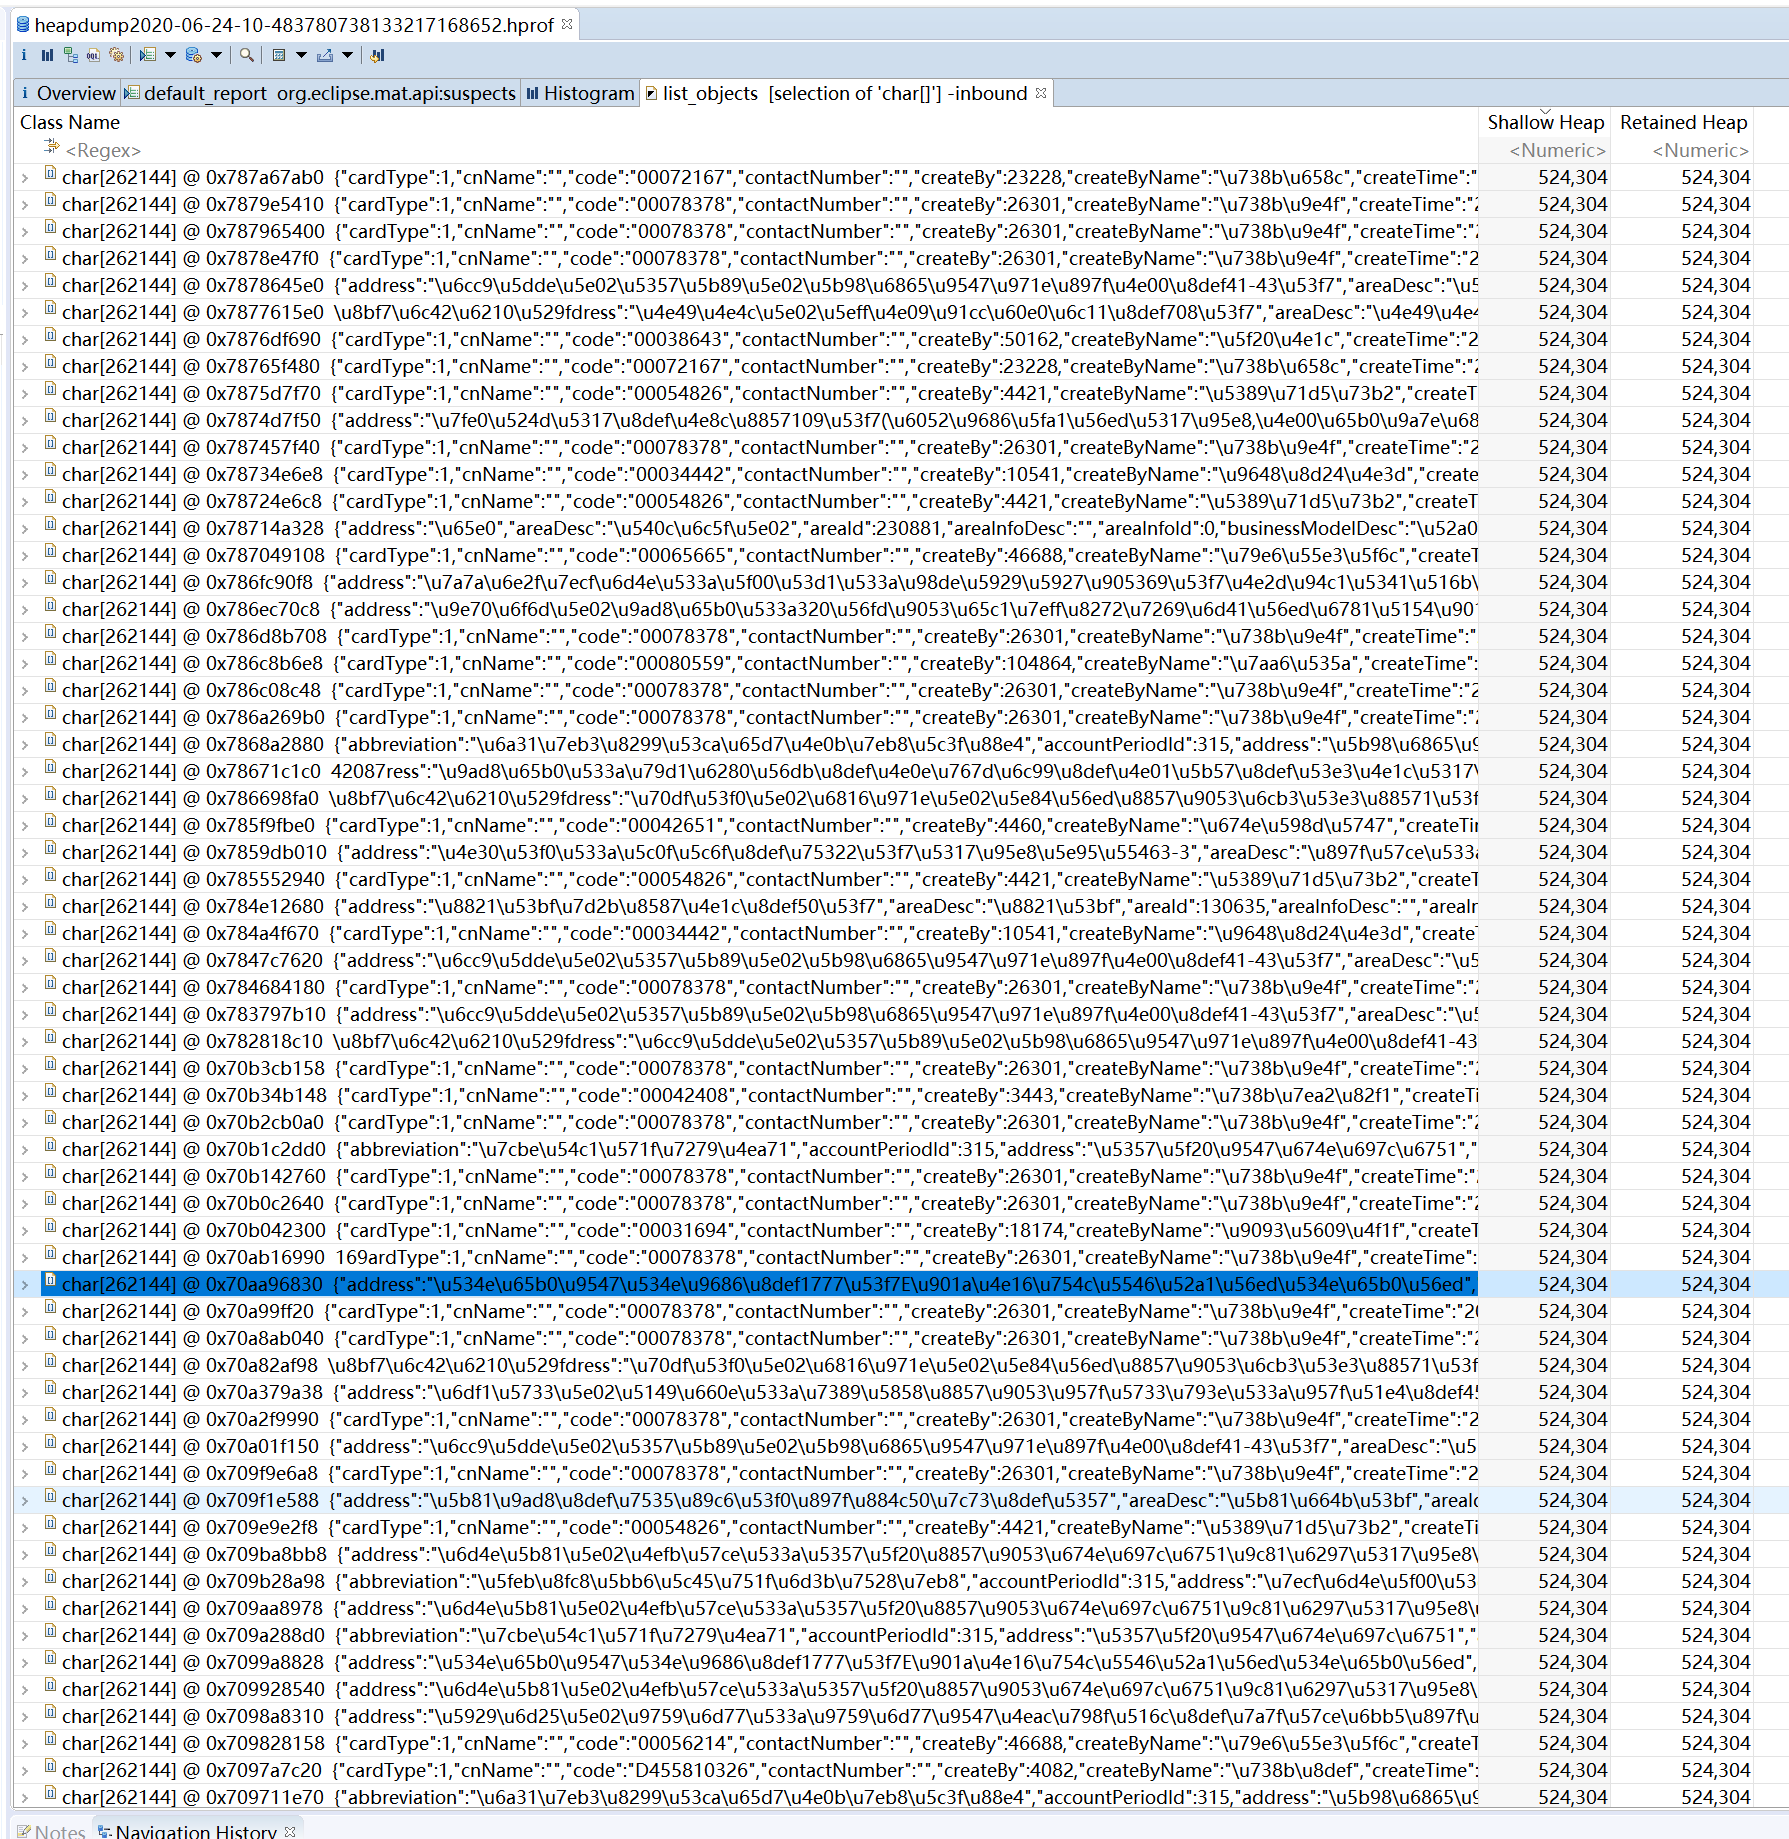The height and width of the screenshot is (1839, 1789).
Task: Open dropdown next to run report icon
Action: pos(170,55)
